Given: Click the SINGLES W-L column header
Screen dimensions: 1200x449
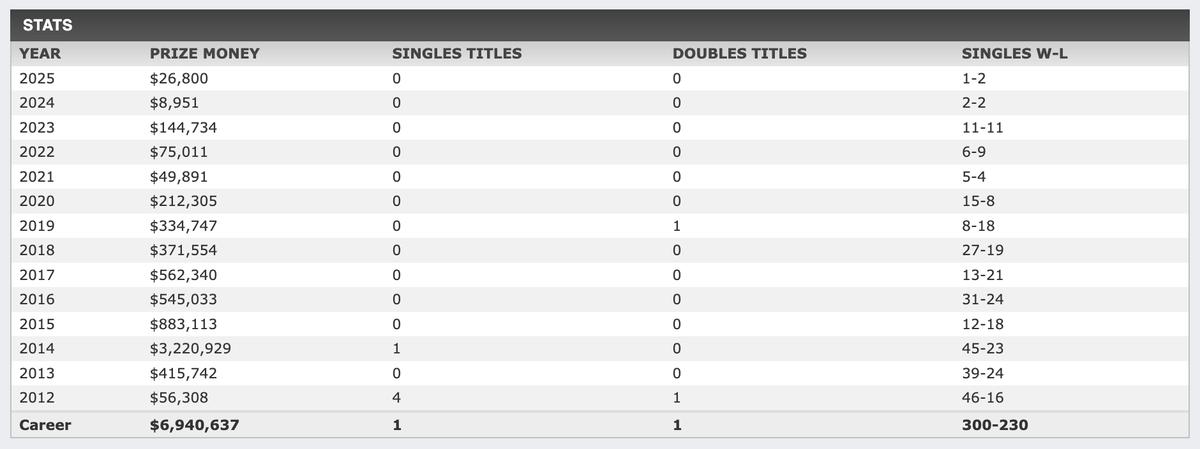Looking at the screenshot, I should coord(1014,54).
